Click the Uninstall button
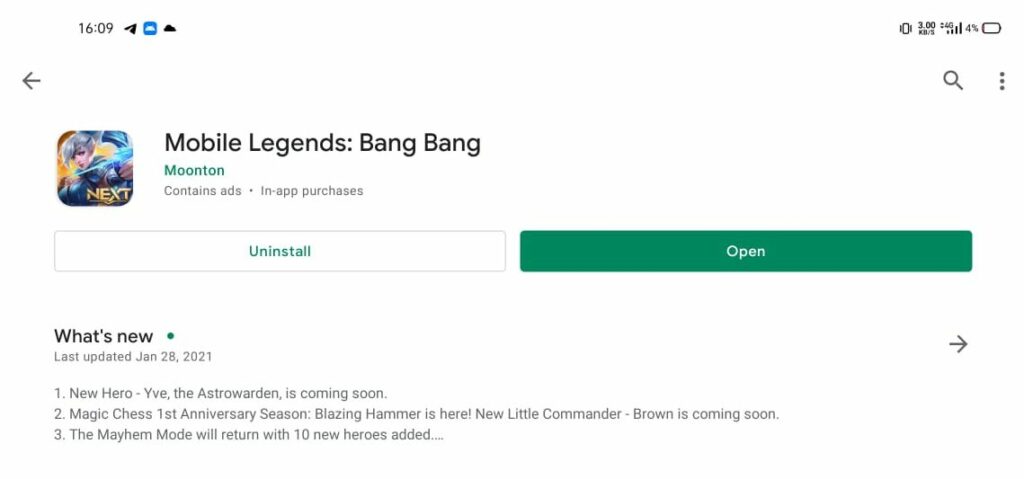Image resolution: width=1024 pixels, height=479 pixels. coord(280,251)
